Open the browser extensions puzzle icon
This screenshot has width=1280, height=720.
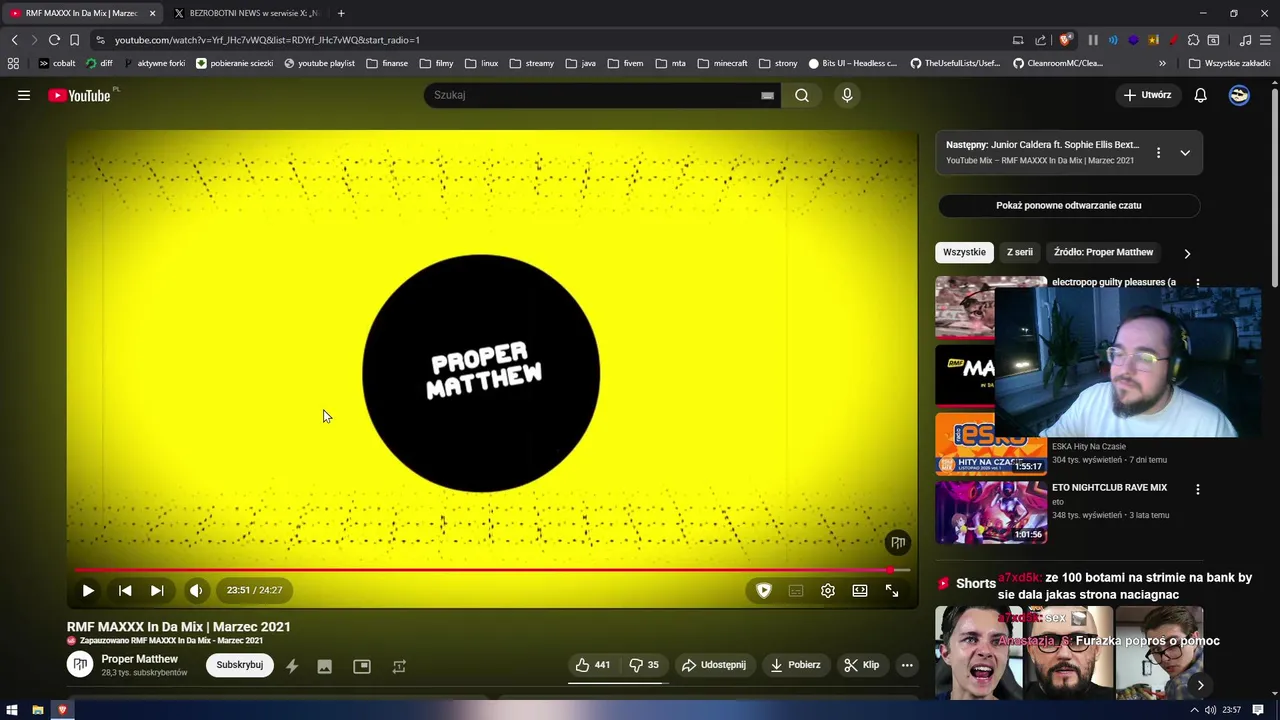point(1193,40)
